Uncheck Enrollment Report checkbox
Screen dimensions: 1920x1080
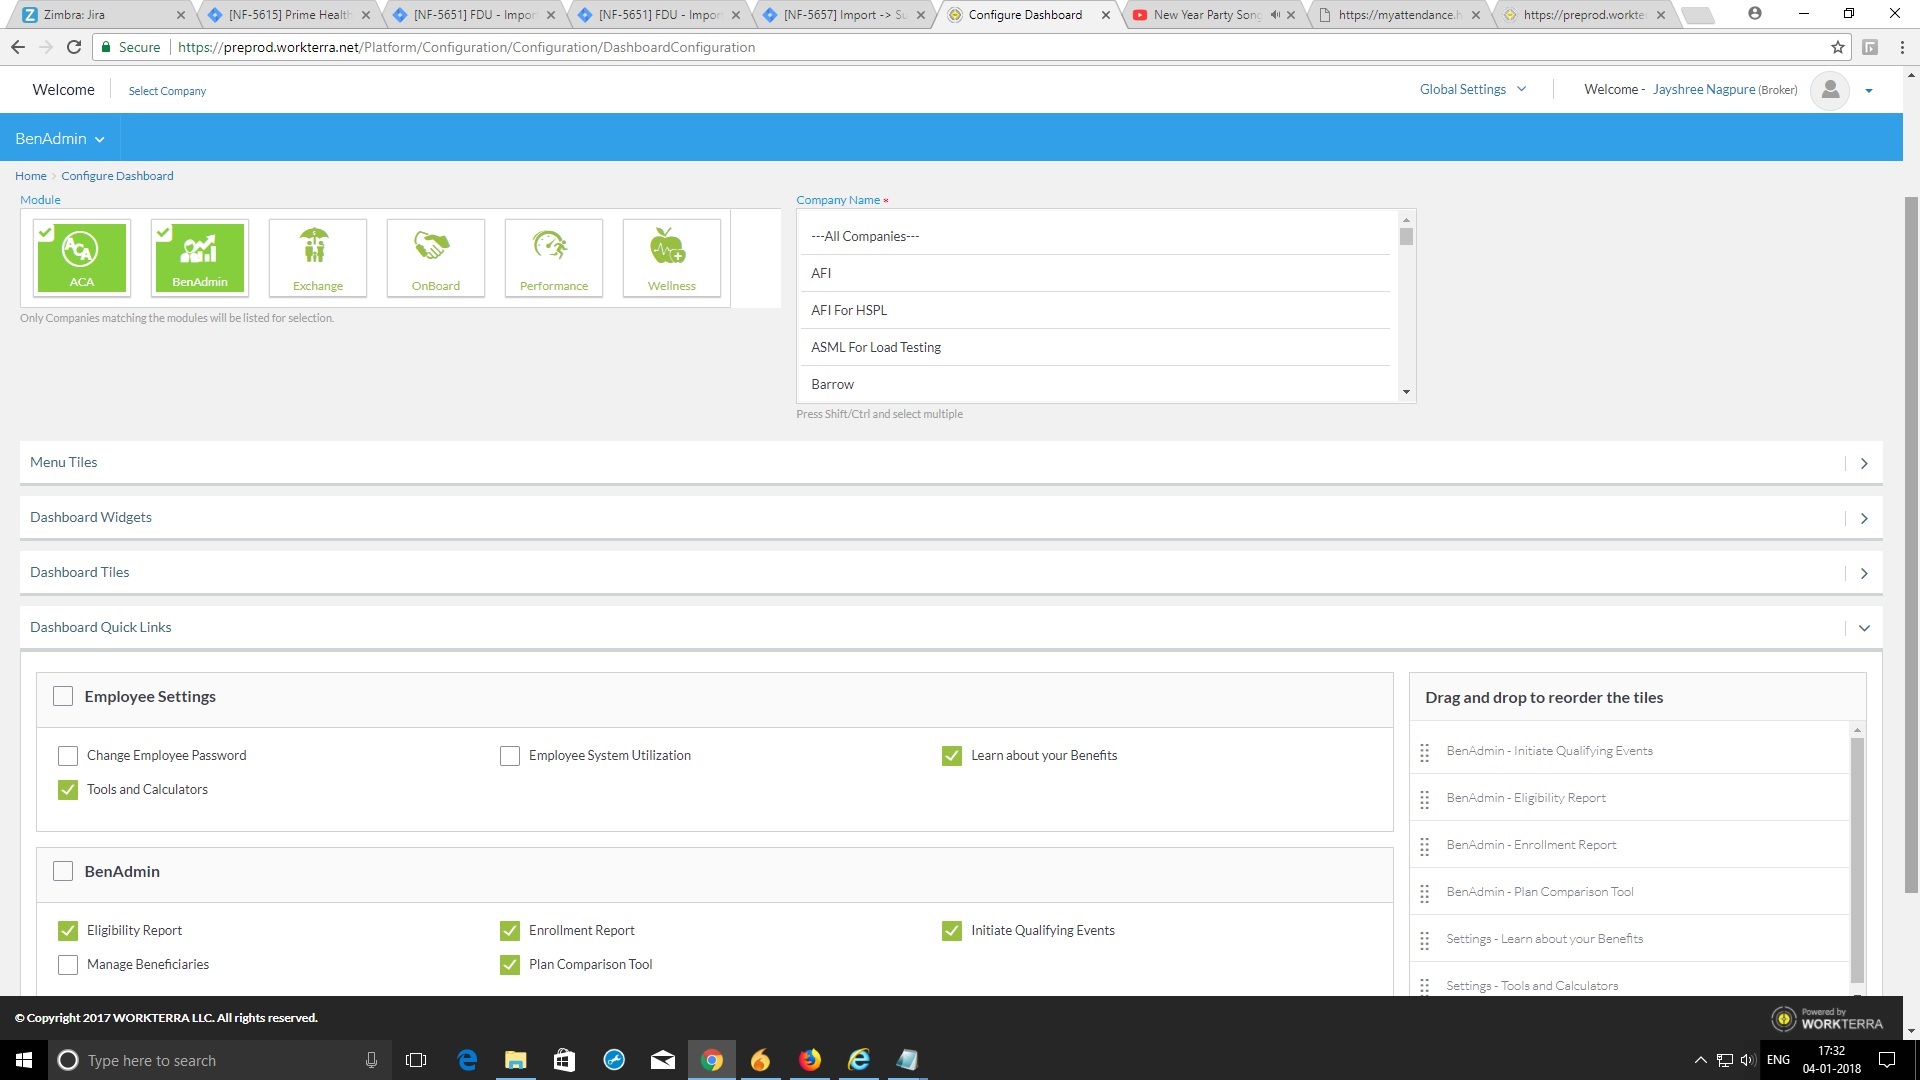[510, 931]
